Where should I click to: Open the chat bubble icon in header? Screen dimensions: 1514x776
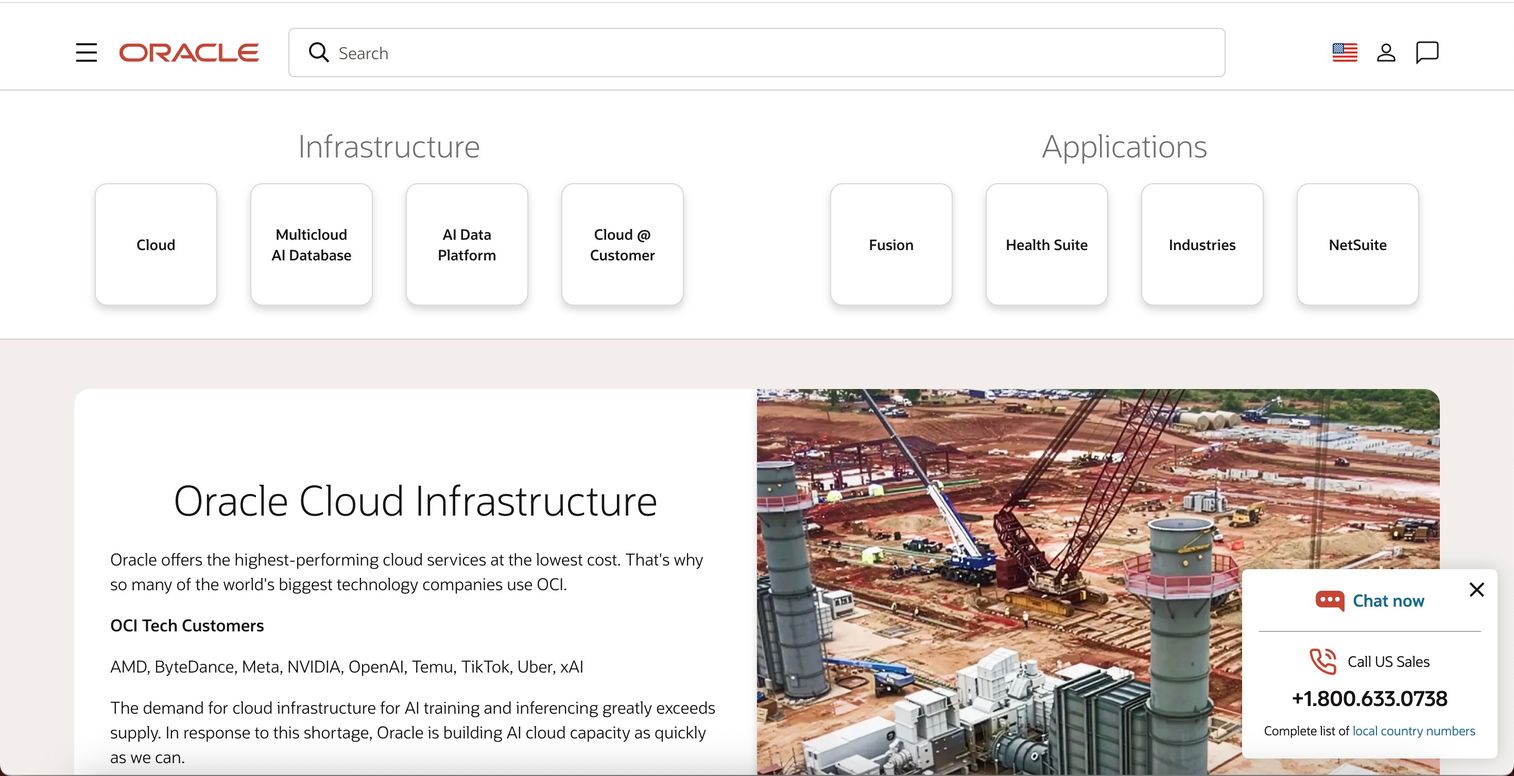[1427, 53]
